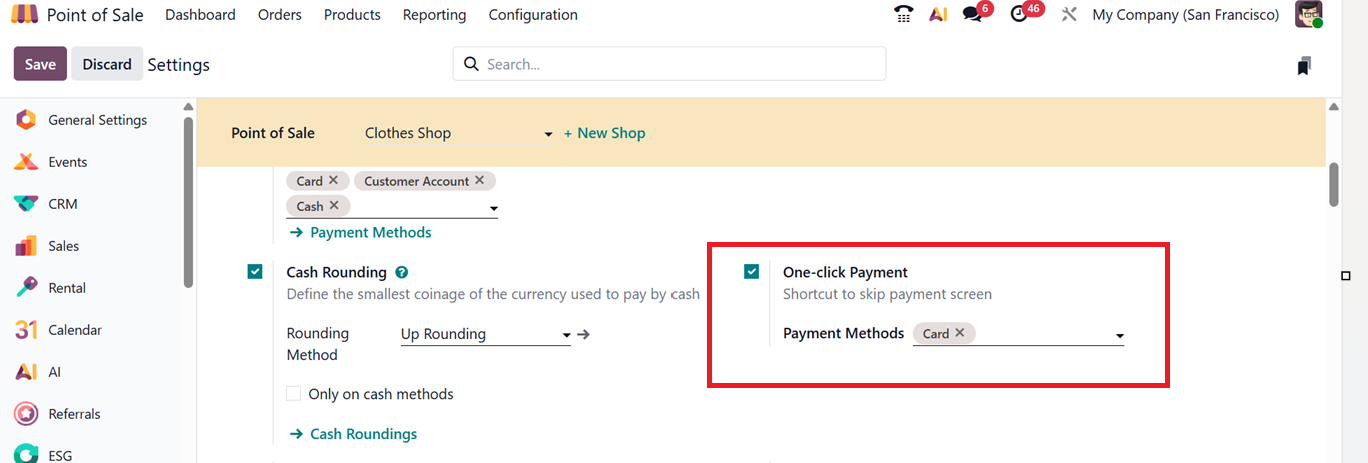This screenshot has width=1368, height=463.
Task: Enable Only on cash methods
Action: (294, 394)
